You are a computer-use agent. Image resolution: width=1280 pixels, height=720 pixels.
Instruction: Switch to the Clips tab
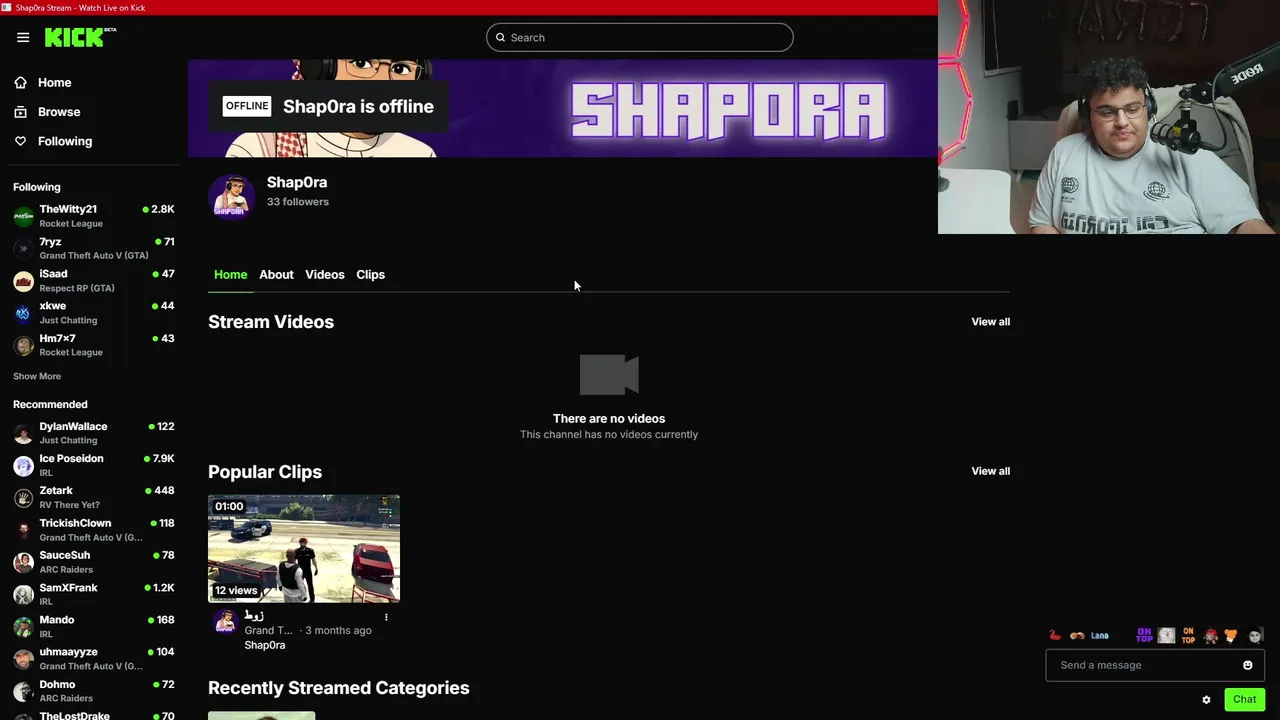[370, 275]
